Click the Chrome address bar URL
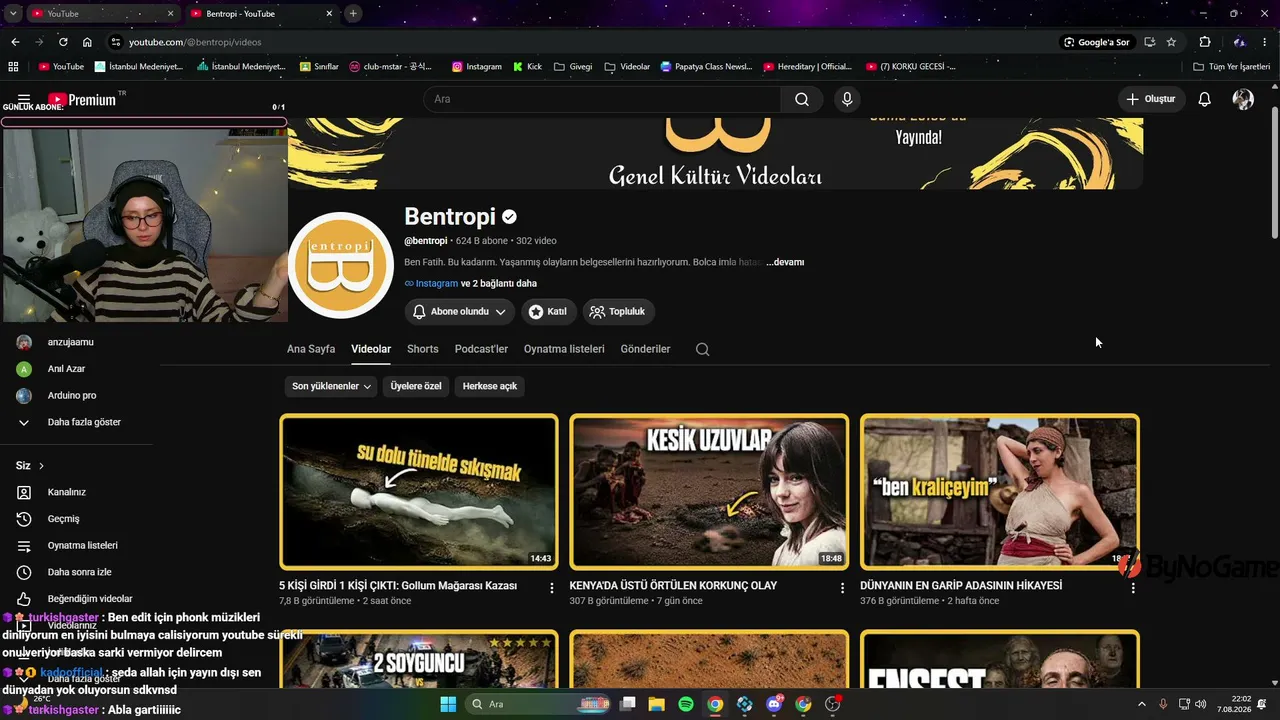 pyautogui.click(x=195, y=42)
